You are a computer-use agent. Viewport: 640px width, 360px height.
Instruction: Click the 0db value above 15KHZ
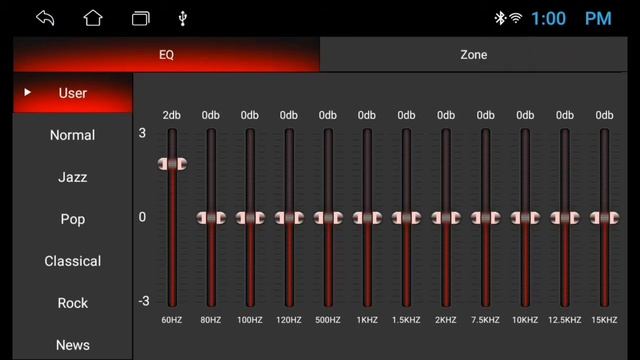(604, 116)
